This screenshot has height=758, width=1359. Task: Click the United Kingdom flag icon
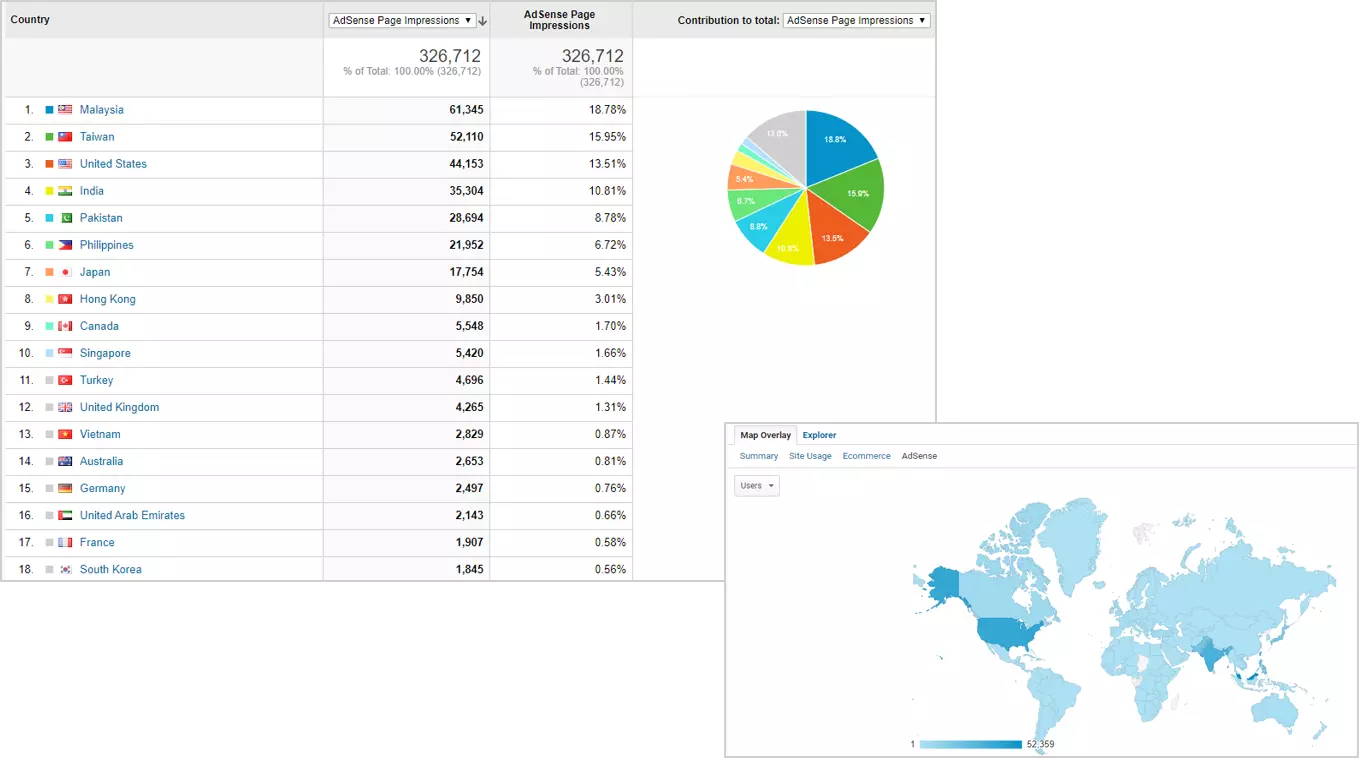click(65, 407)
